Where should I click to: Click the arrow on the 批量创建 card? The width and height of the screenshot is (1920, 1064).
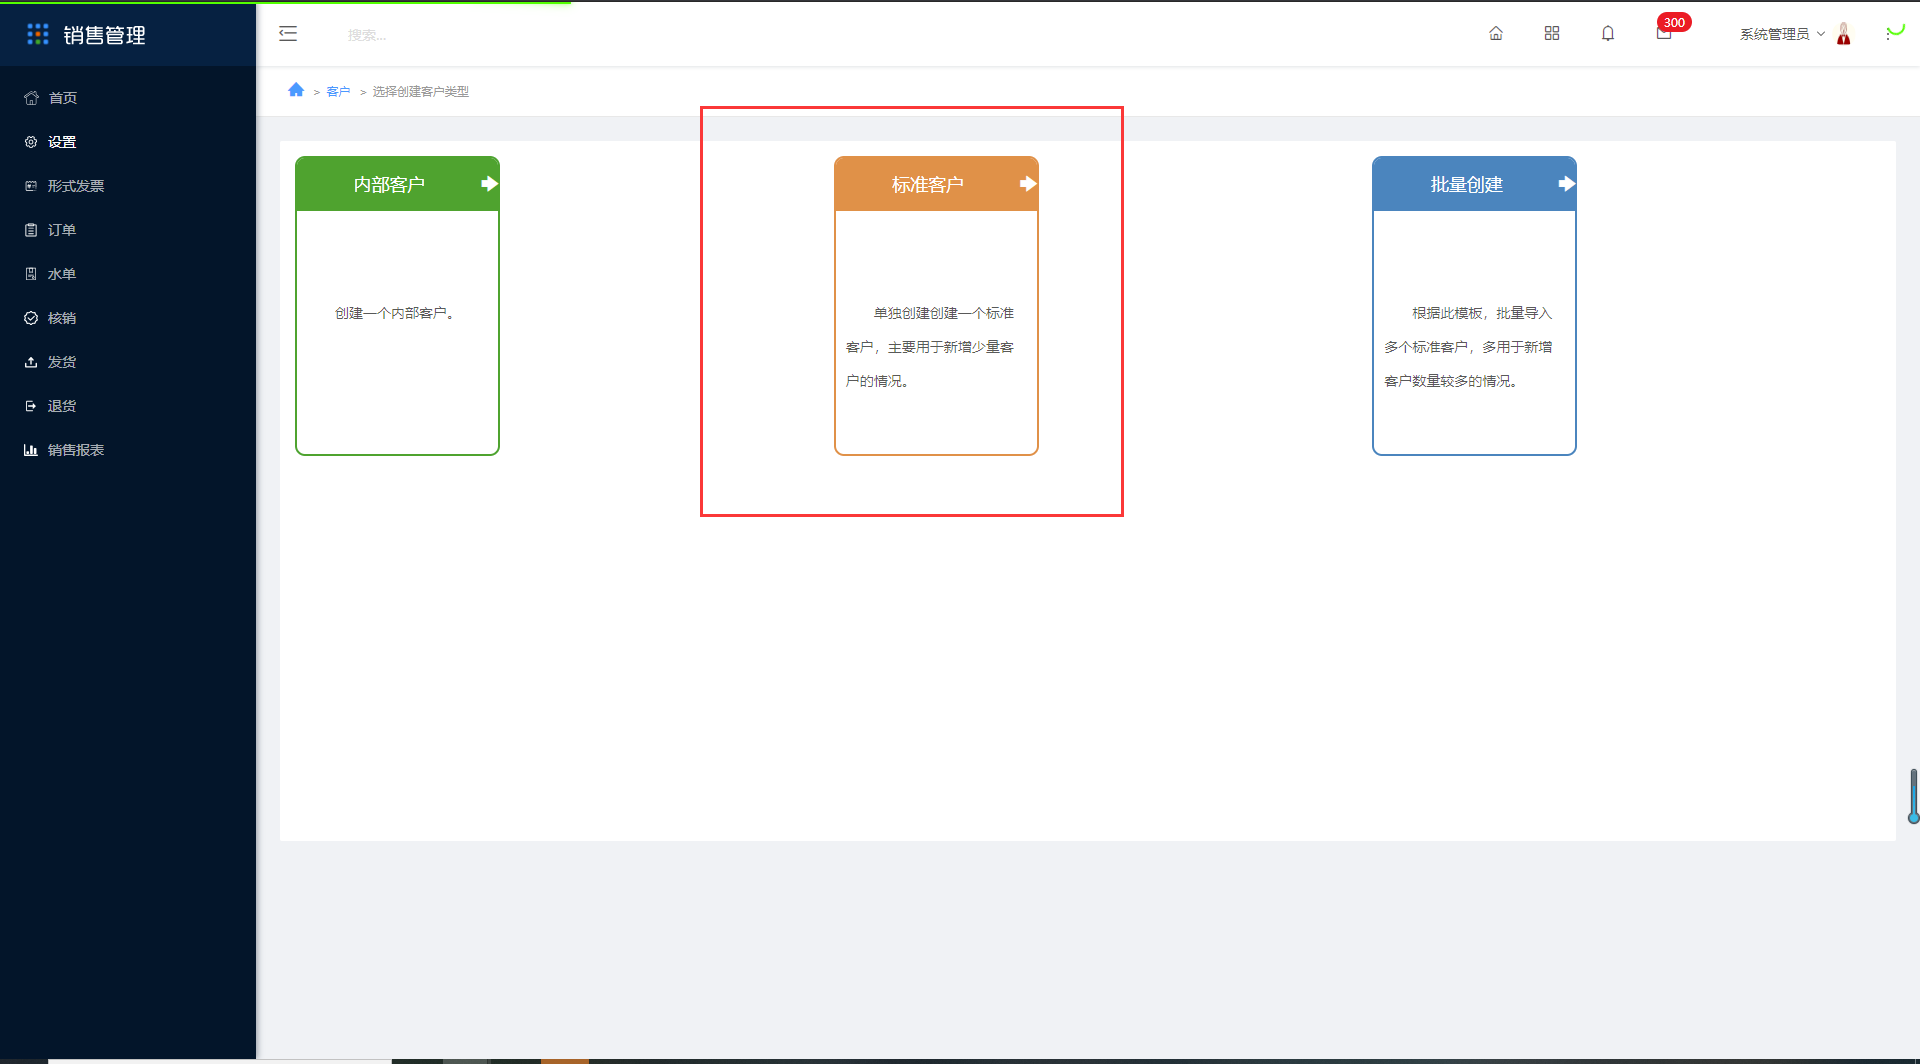tap(1567, 184)
